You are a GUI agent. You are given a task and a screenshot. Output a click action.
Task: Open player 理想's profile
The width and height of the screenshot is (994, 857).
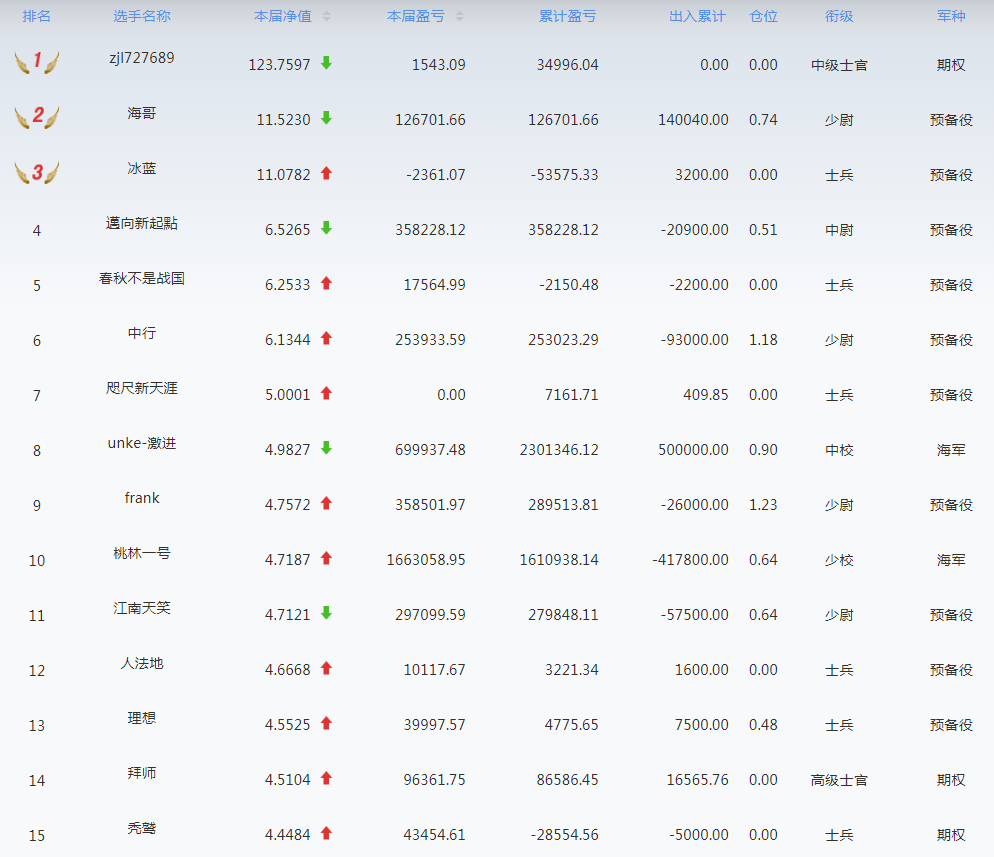pyautogui.click(x=142, y=718)
